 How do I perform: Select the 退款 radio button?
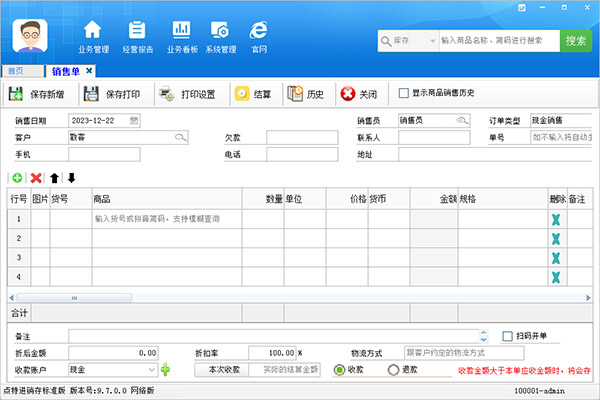393,370
